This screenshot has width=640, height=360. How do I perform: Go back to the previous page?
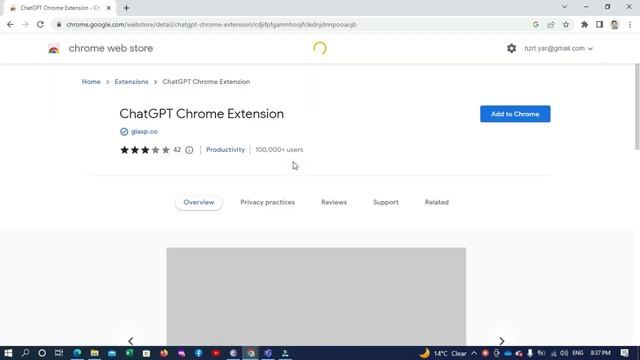tap(10, 24)
